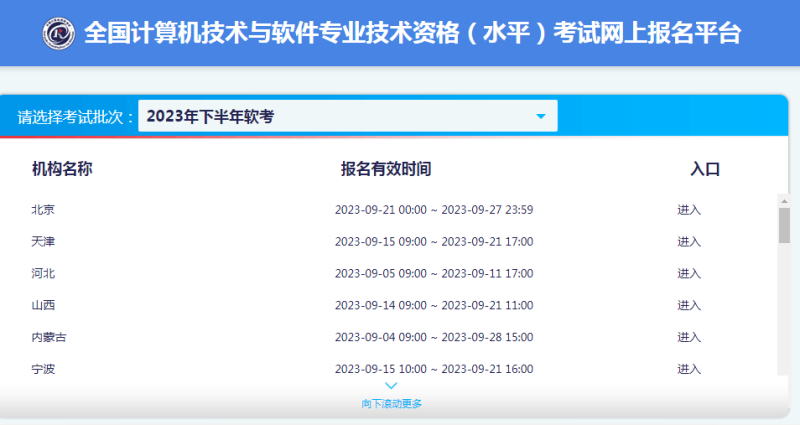Click the 山西 institution name
Image resolution: width=800 pixels, height=425 pixels.
43,305
